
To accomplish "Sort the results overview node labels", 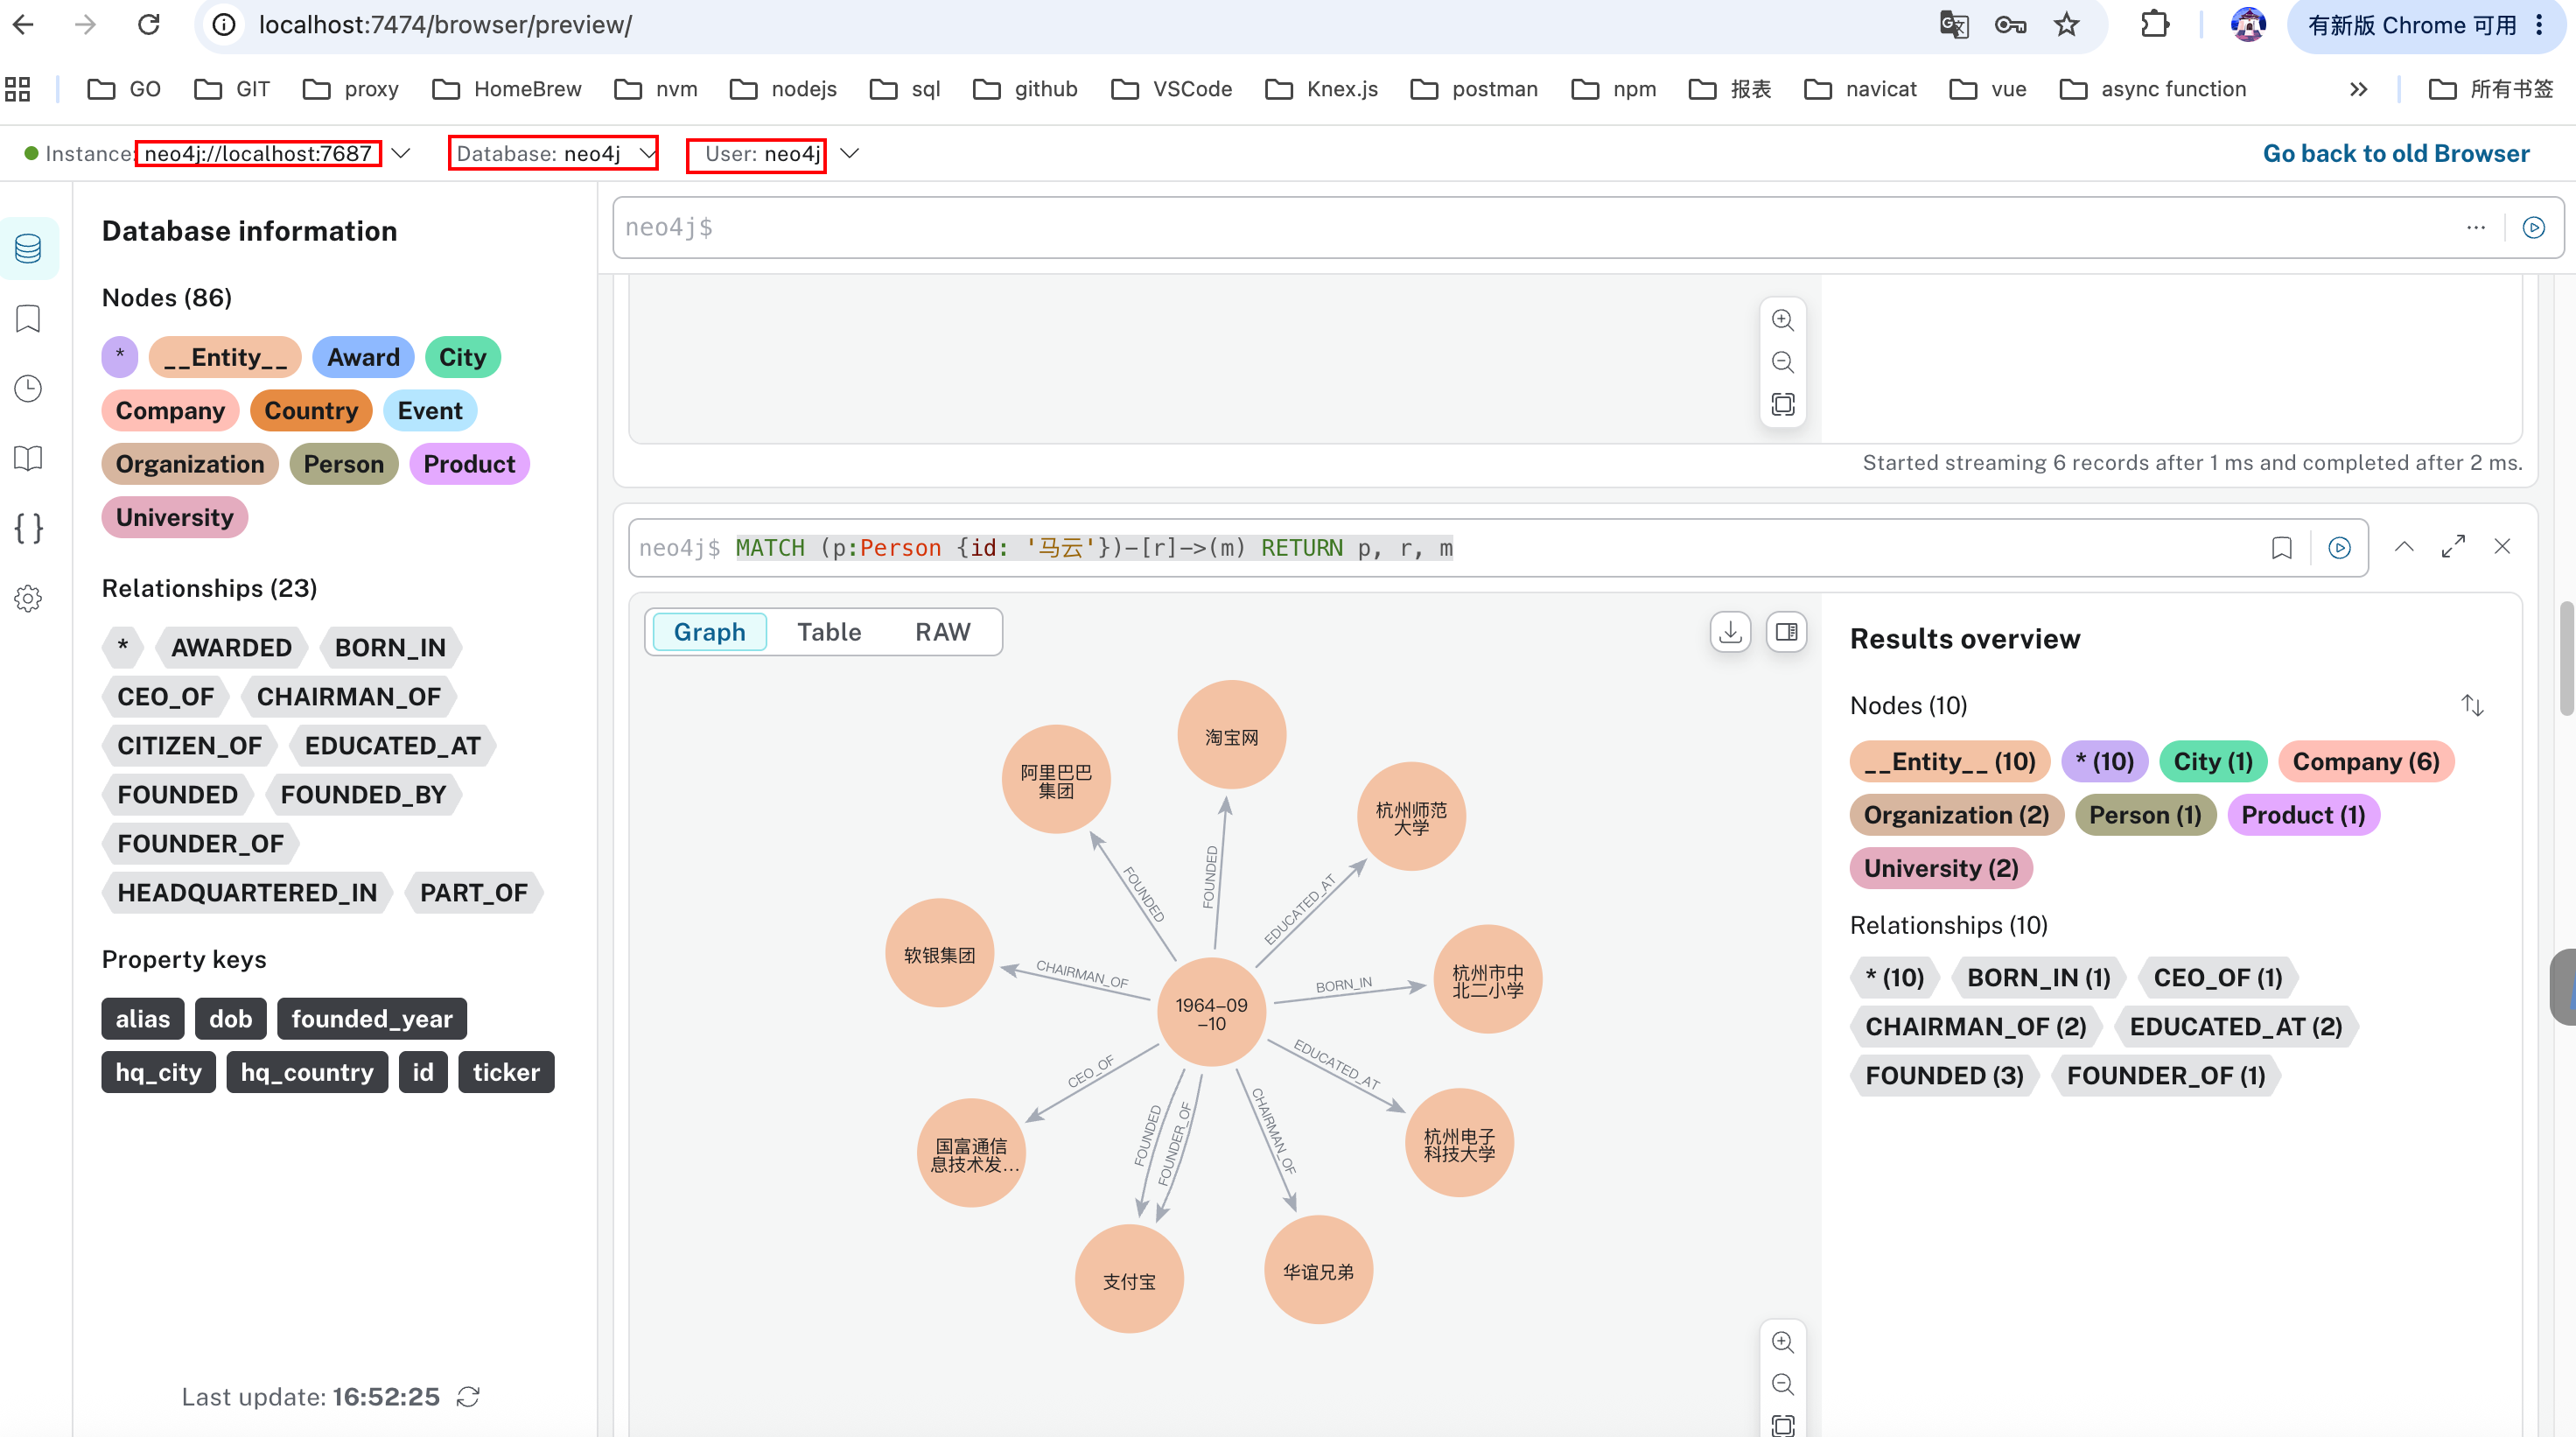I will 2472,706.
